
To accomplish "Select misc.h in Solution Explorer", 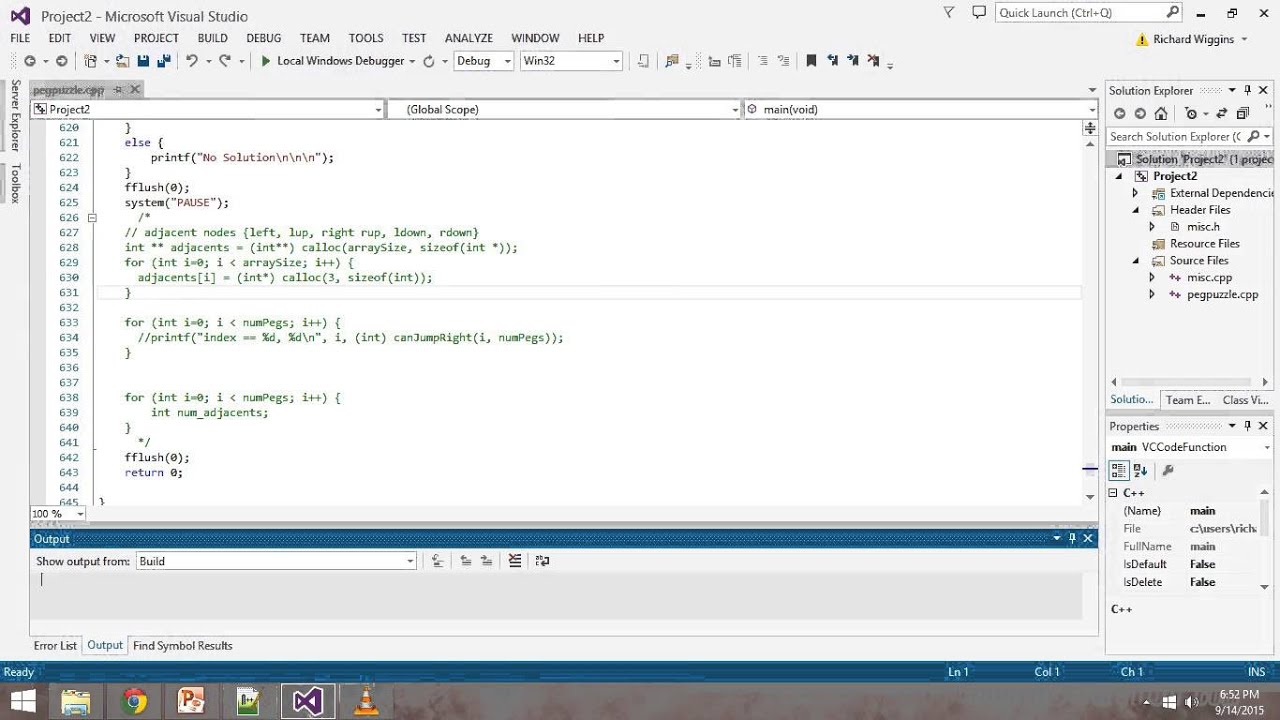I will pyautogui.click(x=1203, y=227).
